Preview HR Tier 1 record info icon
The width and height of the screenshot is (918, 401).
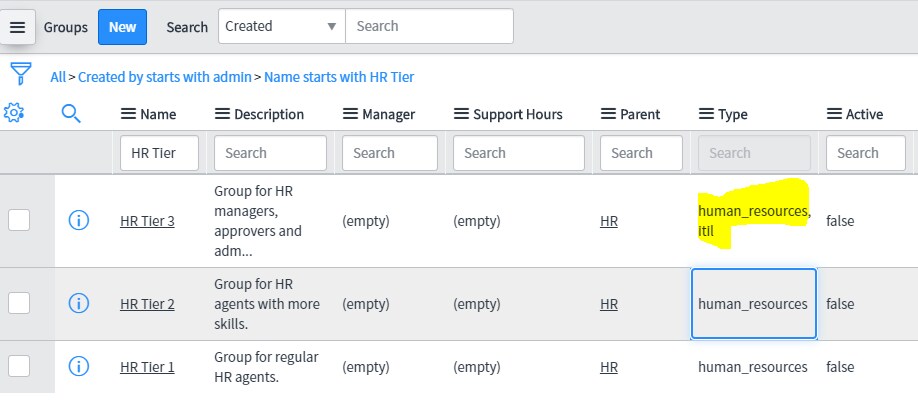[78, 366]
